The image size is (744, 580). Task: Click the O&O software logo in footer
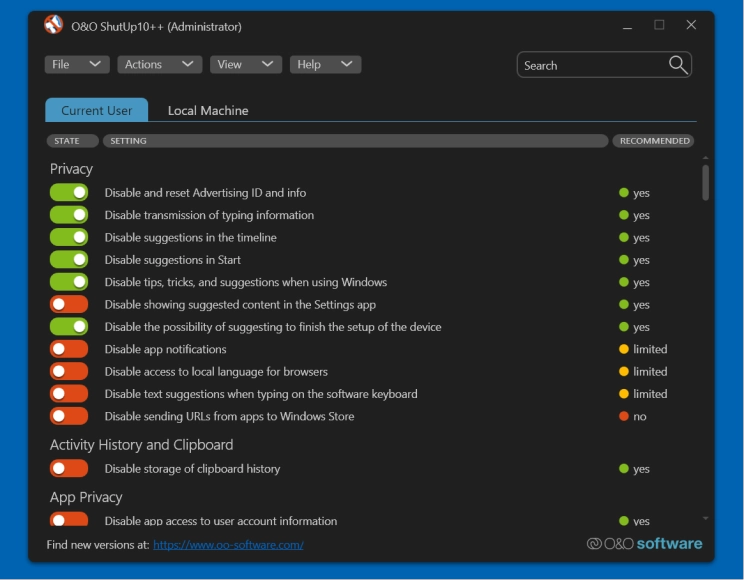pos(644,543)
